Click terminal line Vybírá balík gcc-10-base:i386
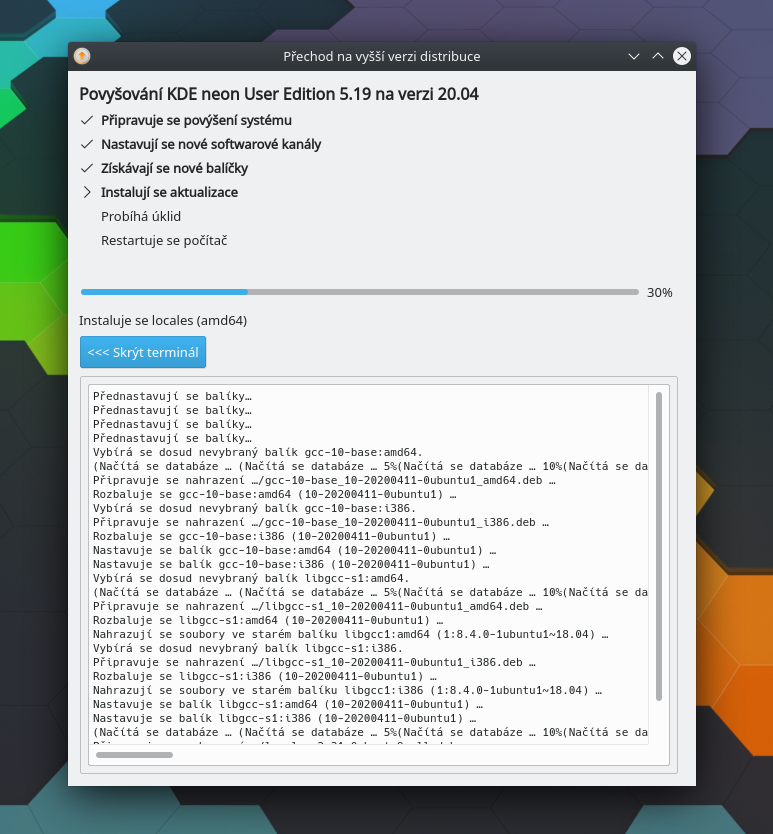The image size is (773, 834). coord(254,508)
